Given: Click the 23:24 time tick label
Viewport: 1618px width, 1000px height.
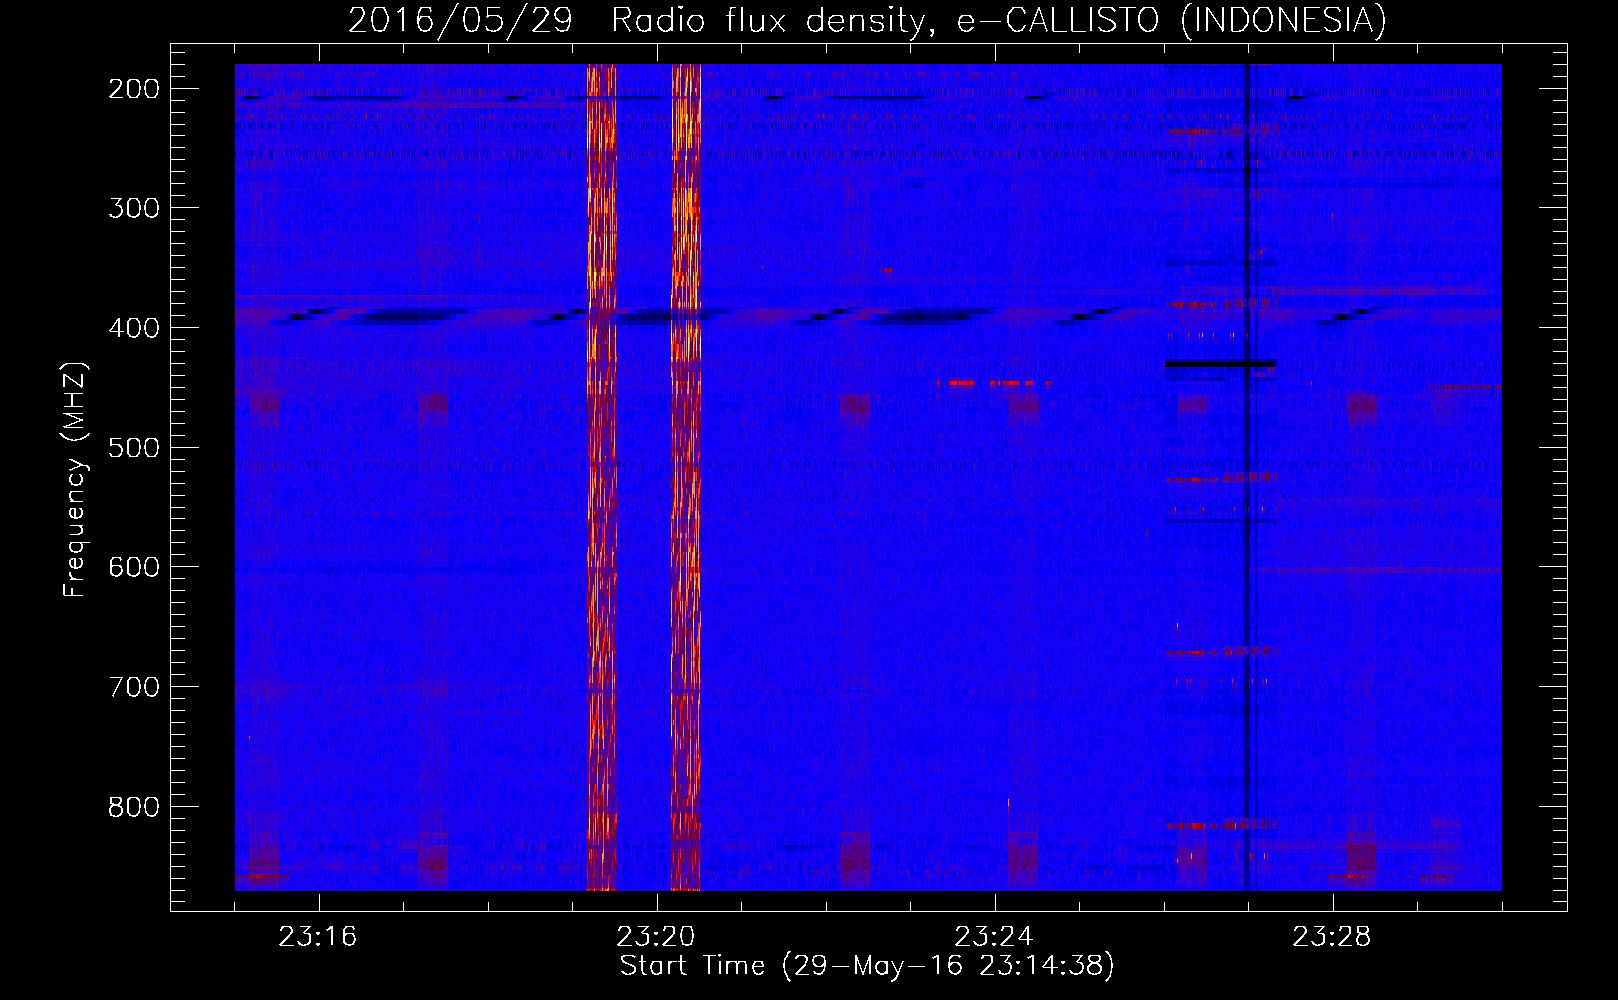Looking at the screenshot, I should [x=994, y=937].
